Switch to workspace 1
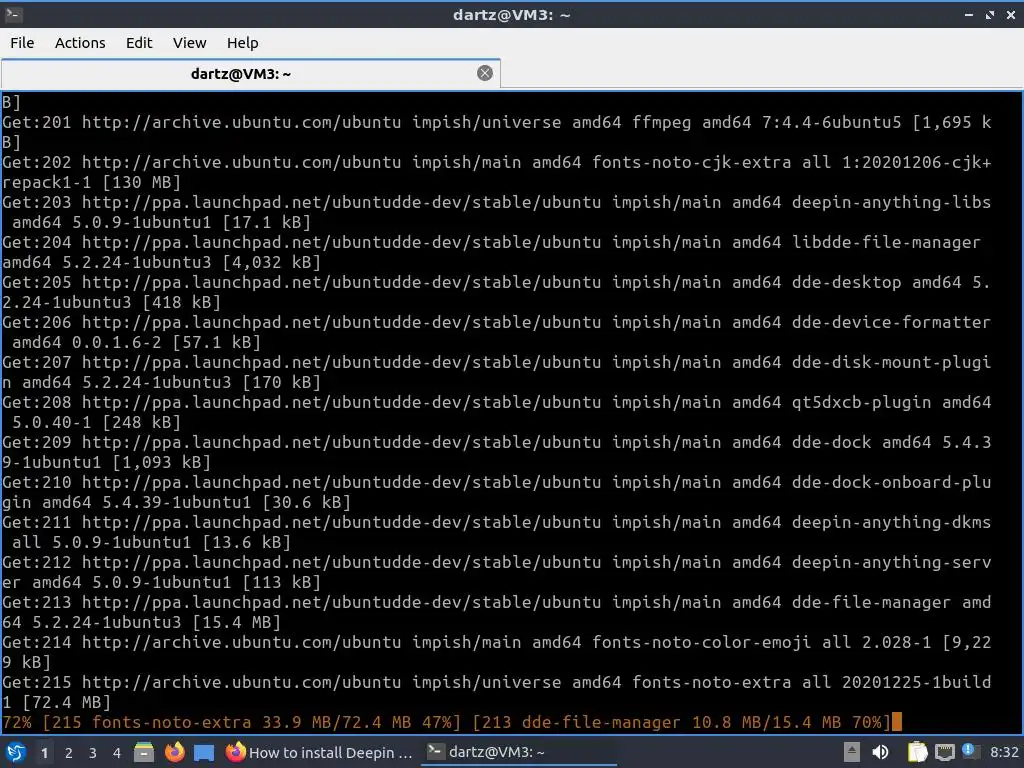This screenshot has height=768, width=1024. [x=44, y=753]
